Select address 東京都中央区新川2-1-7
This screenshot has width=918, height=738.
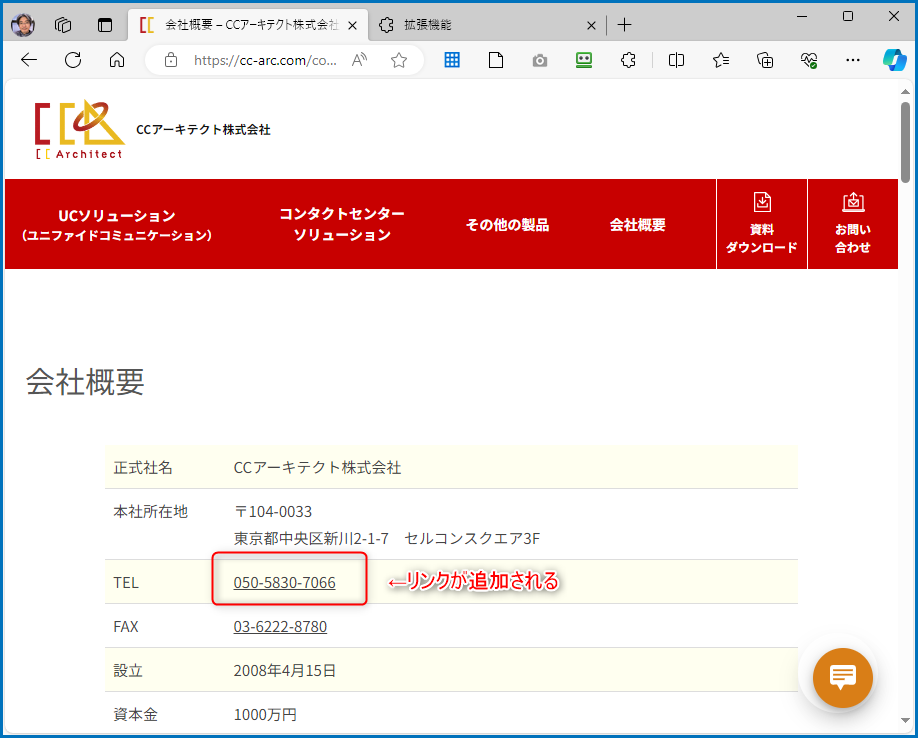coord(311,538)
